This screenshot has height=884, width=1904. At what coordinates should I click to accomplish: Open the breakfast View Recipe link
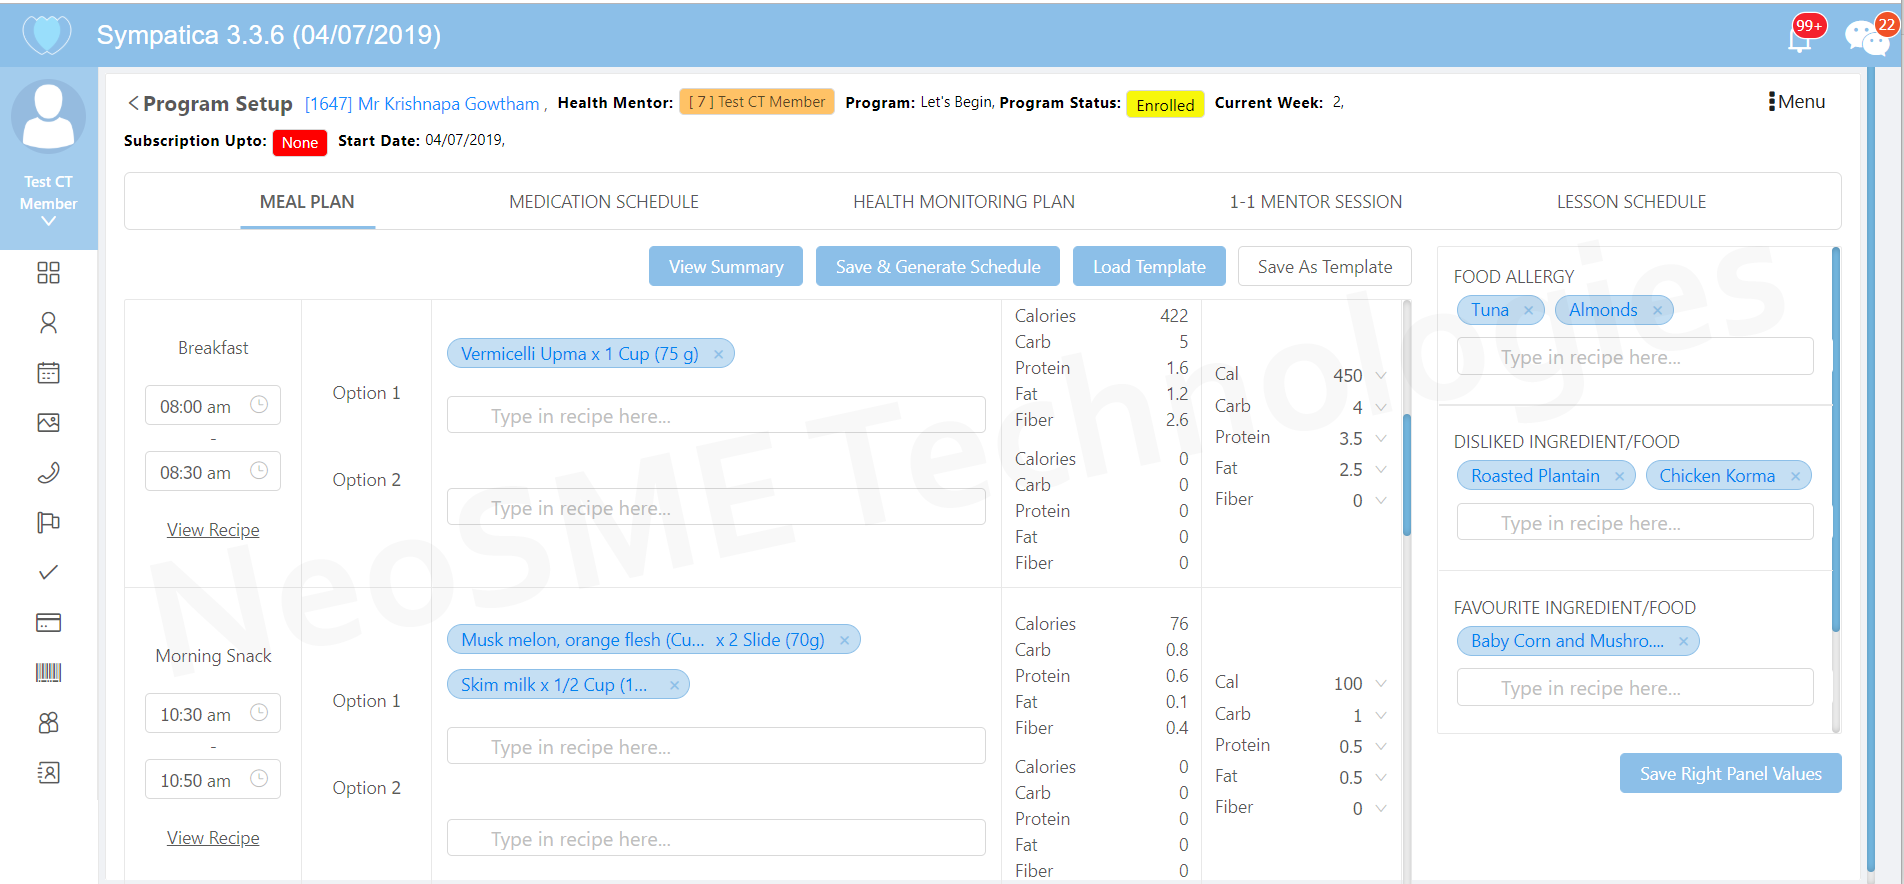point(213,530)
